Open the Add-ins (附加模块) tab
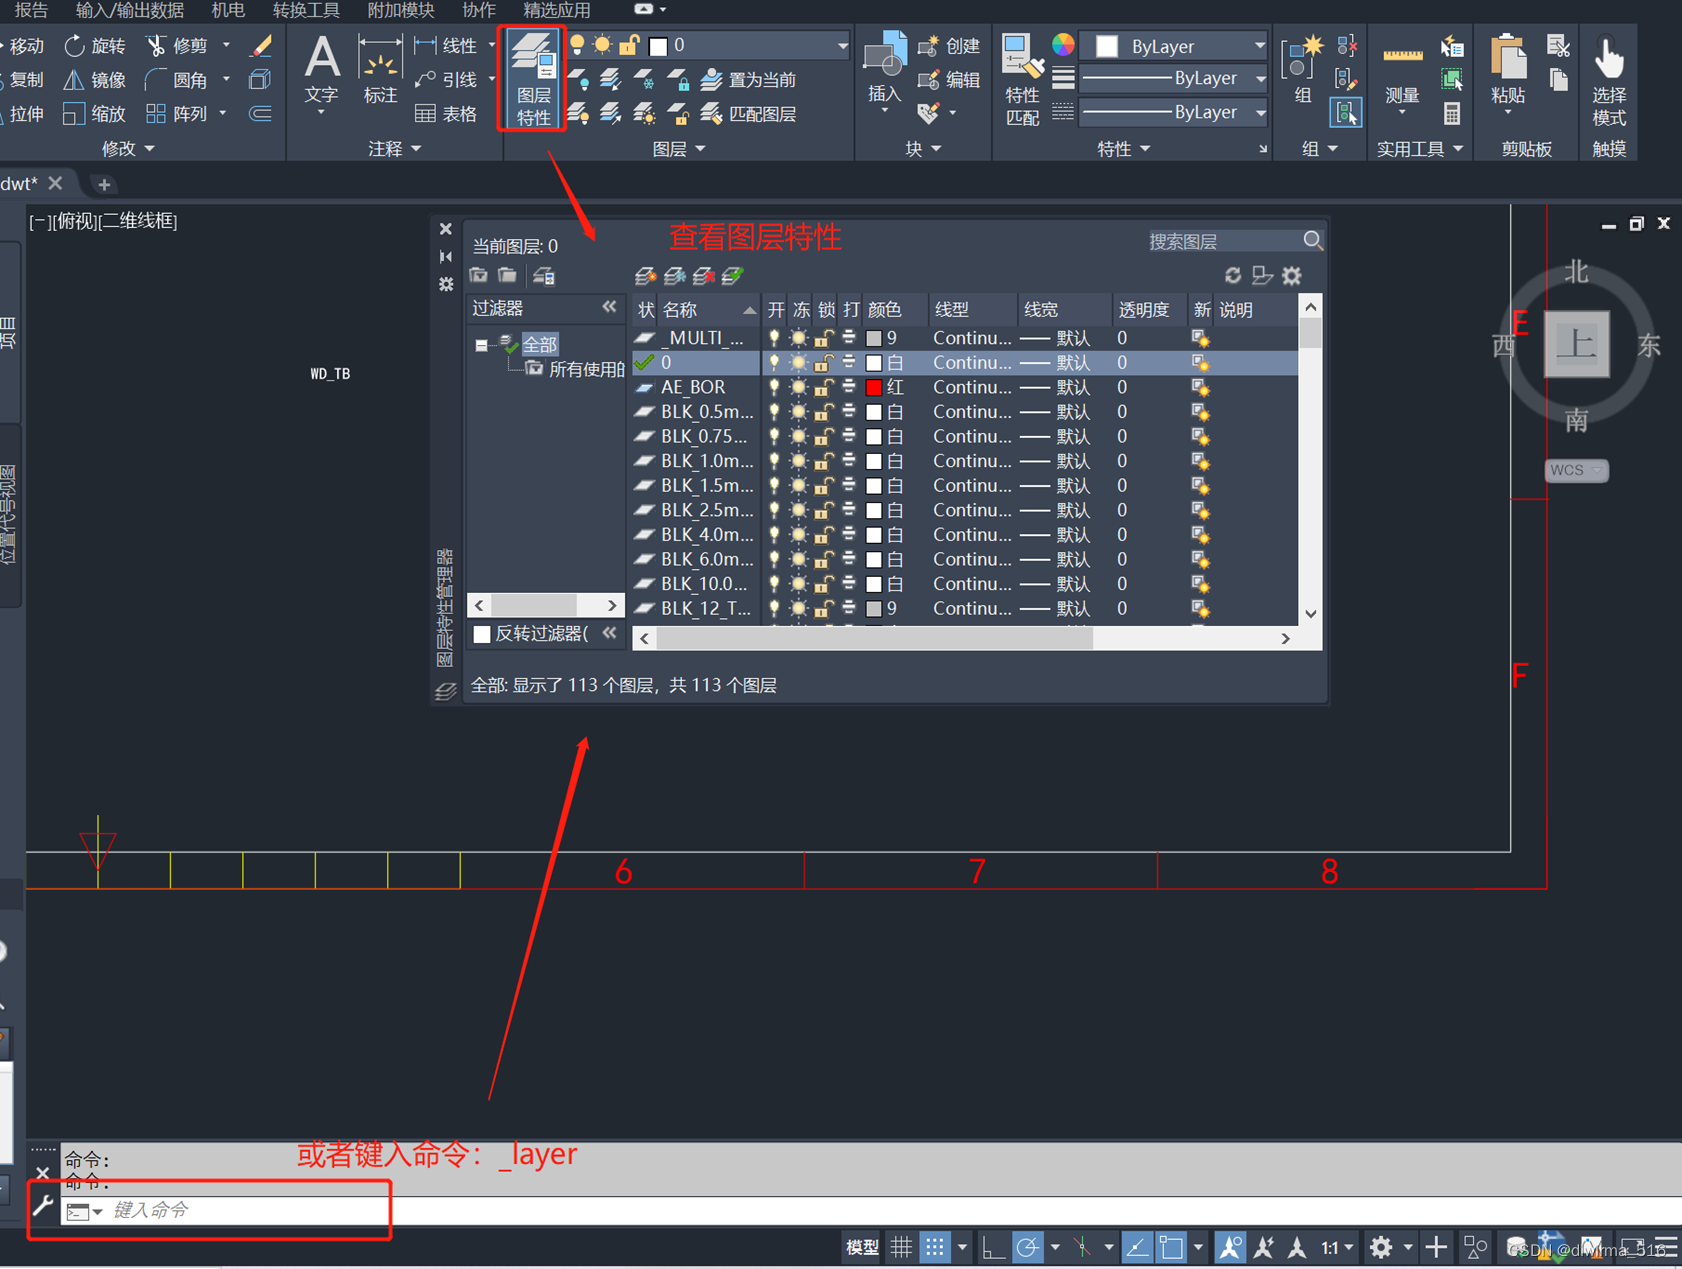This screenshot has width=1682, height=1269. point(400,10)
